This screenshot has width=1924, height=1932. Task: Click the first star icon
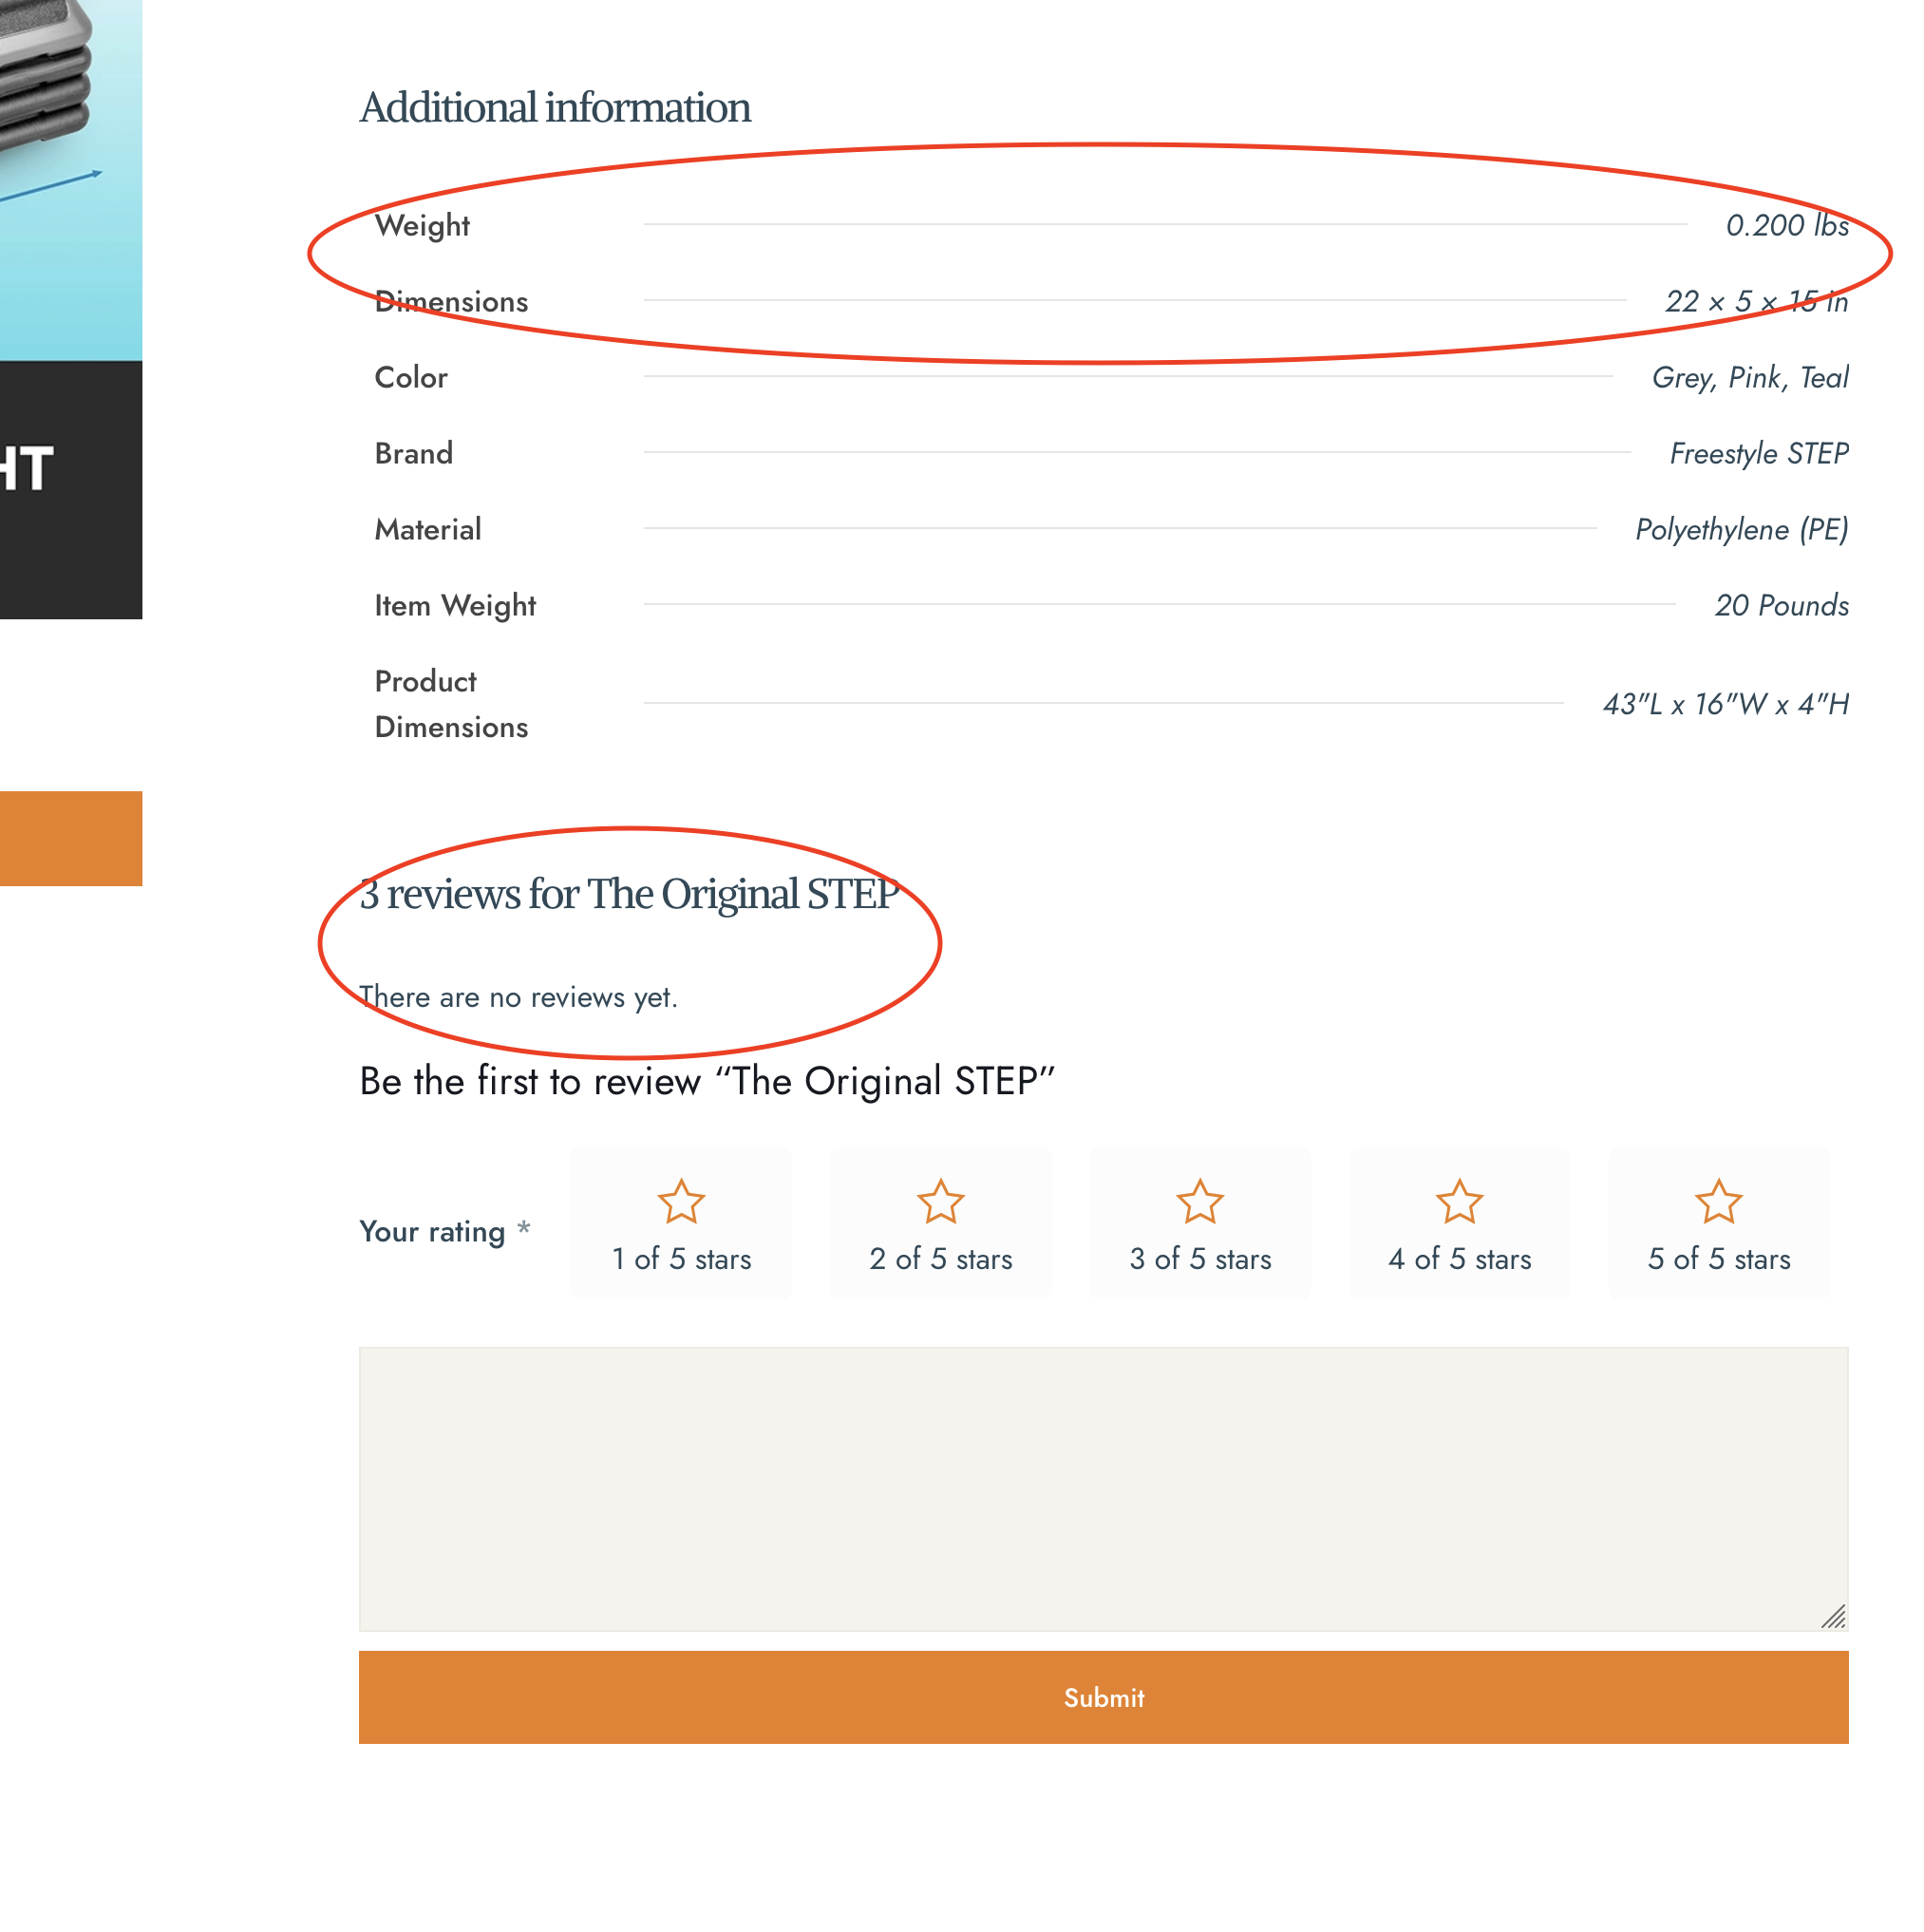tap(681, 1201)
